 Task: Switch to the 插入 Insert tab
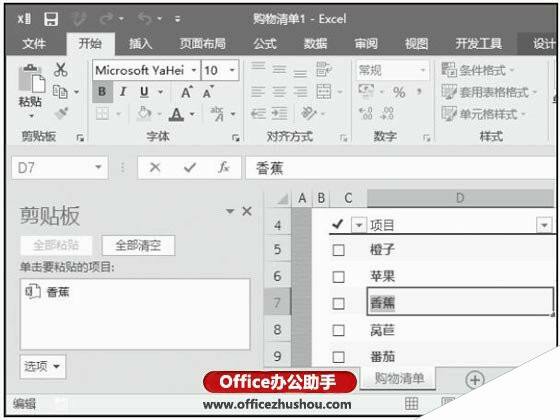140,44
